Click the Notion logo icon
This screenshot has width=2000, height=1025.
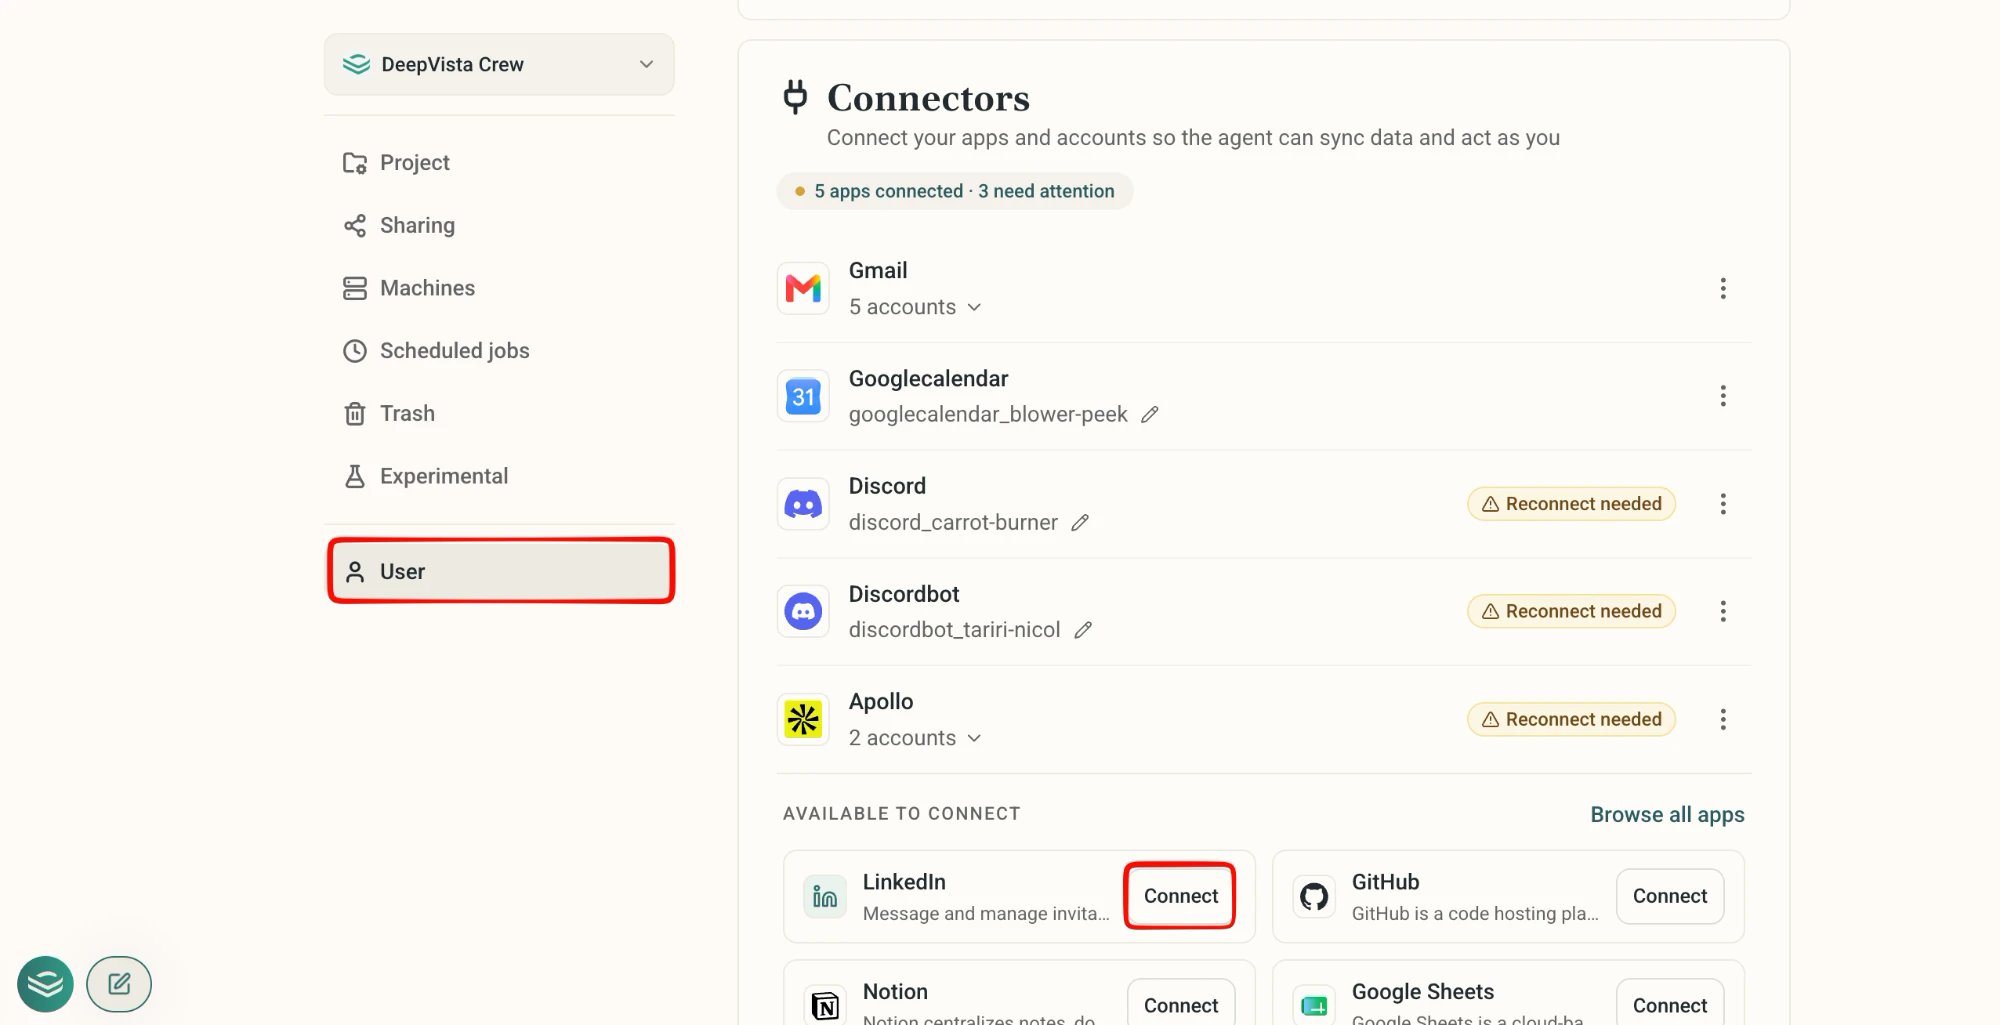coord(825,1005)
